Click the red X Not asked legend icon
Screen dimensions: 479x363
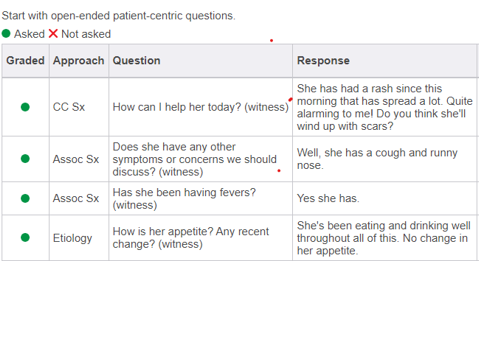click(x=53, y=34)
